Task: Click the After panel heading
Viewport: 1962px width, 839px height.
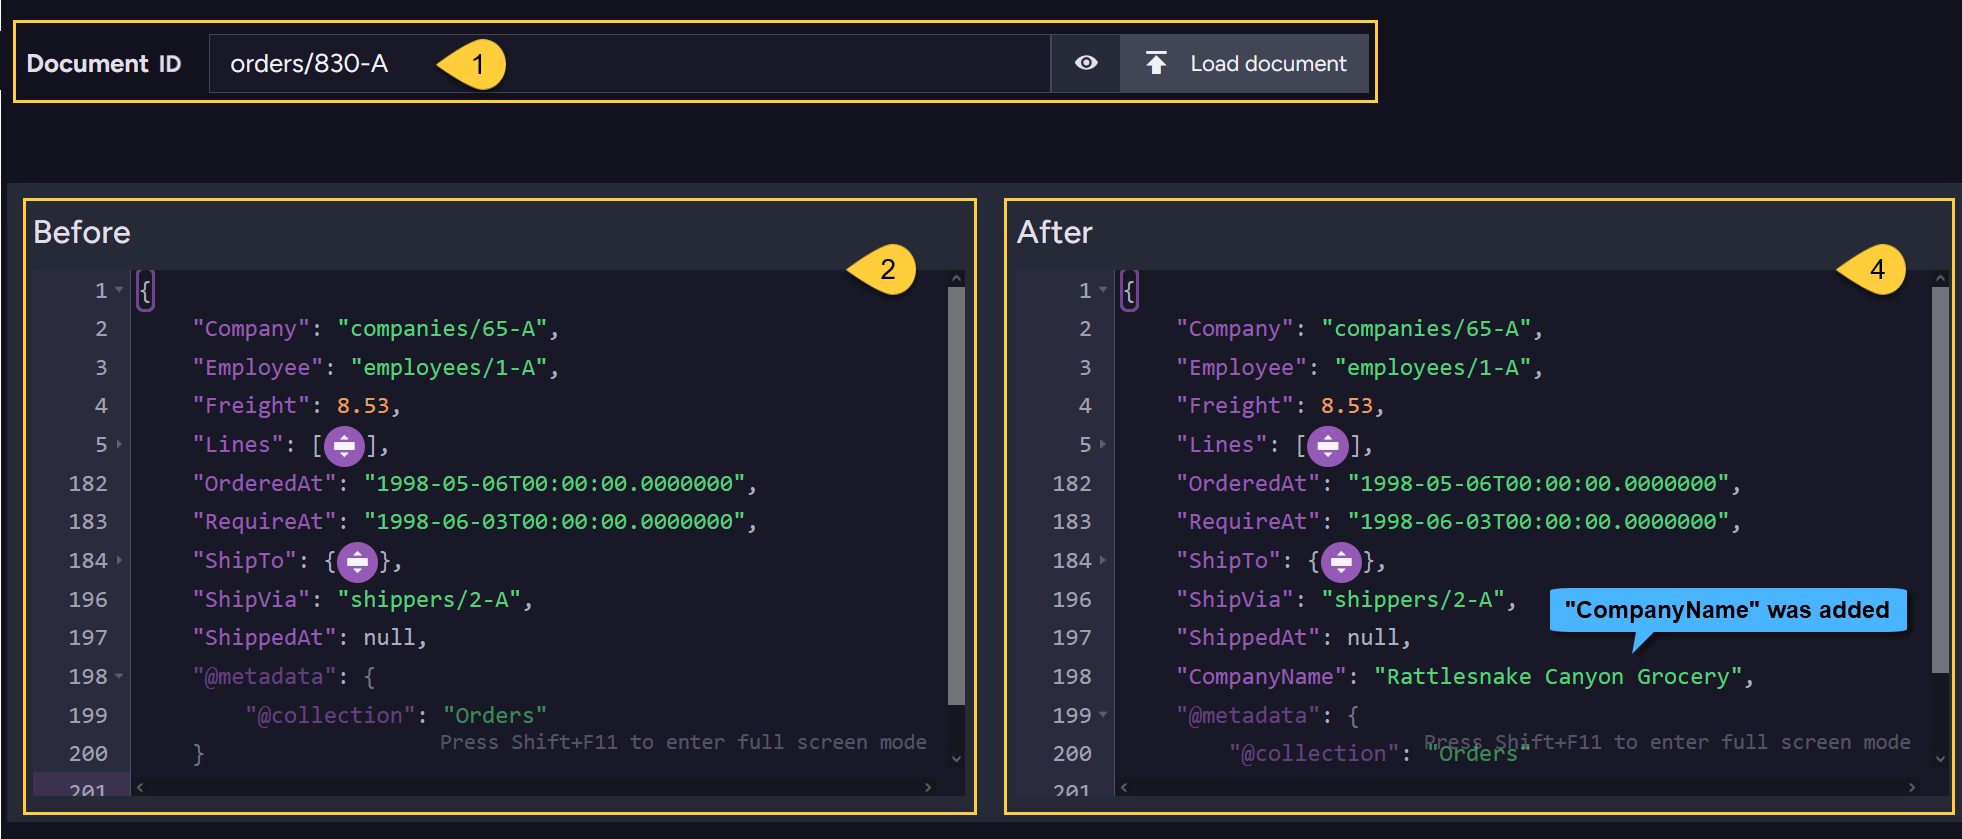Action: (1054, 232)
